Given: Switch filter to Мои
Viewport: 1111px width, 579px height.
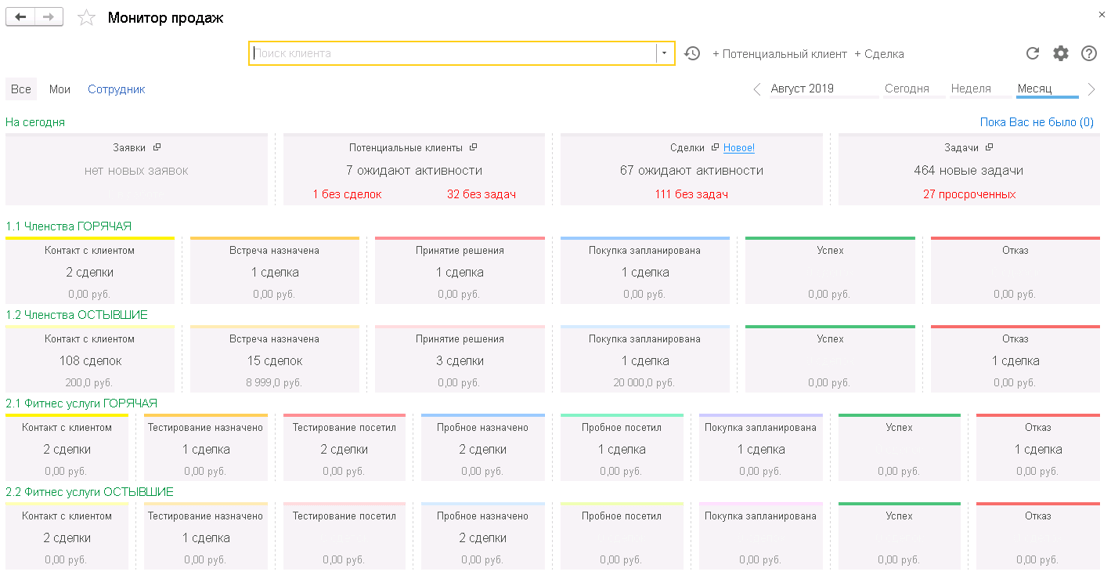Looking at the screenshot, I should point(60,89).
